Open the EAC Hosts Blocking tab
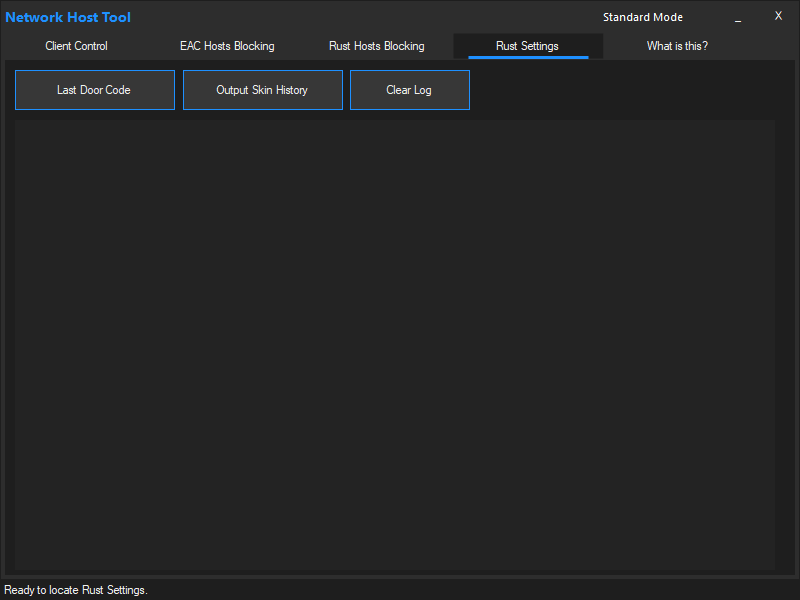Image resolution: width=800 pixels, height=600 pixels. pos(226,46)
